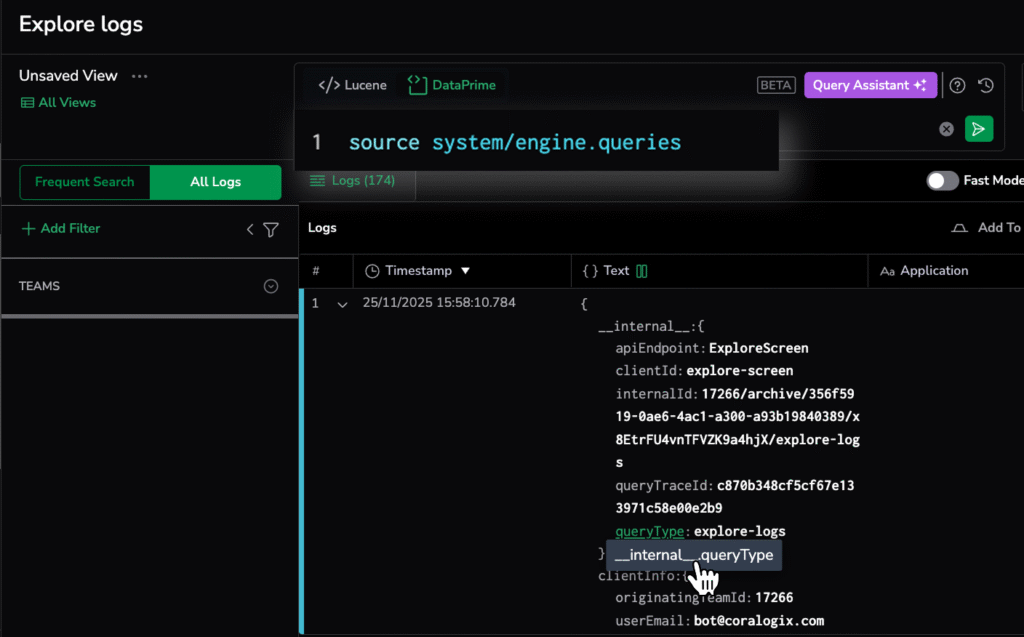
Task: Select the Logs (174) tab
Action: pyautogui.click(x=352, y=181)
